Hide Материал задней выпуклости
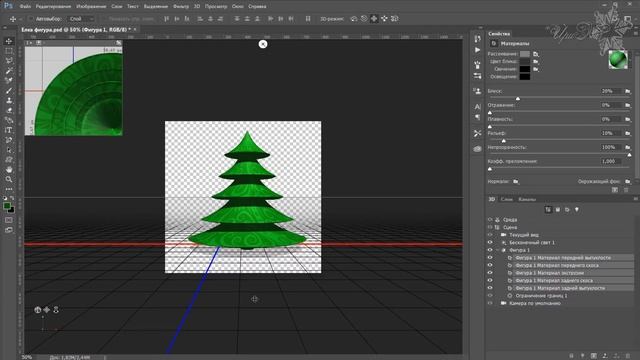This screenshot has height=360, width=640. pyautogui.click(x=490, y=288)
